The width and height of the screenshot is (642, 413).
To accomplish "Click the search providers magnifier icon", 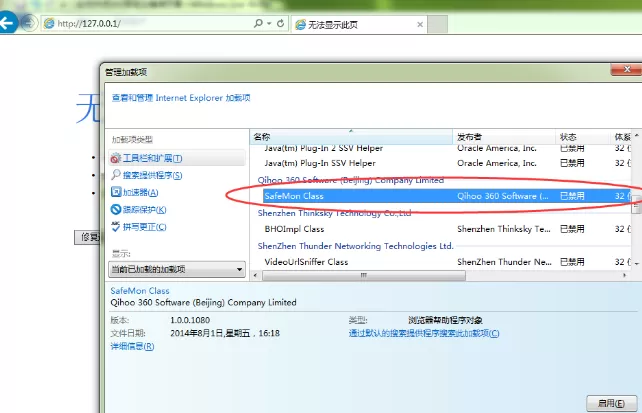I will tap(116, 175).
